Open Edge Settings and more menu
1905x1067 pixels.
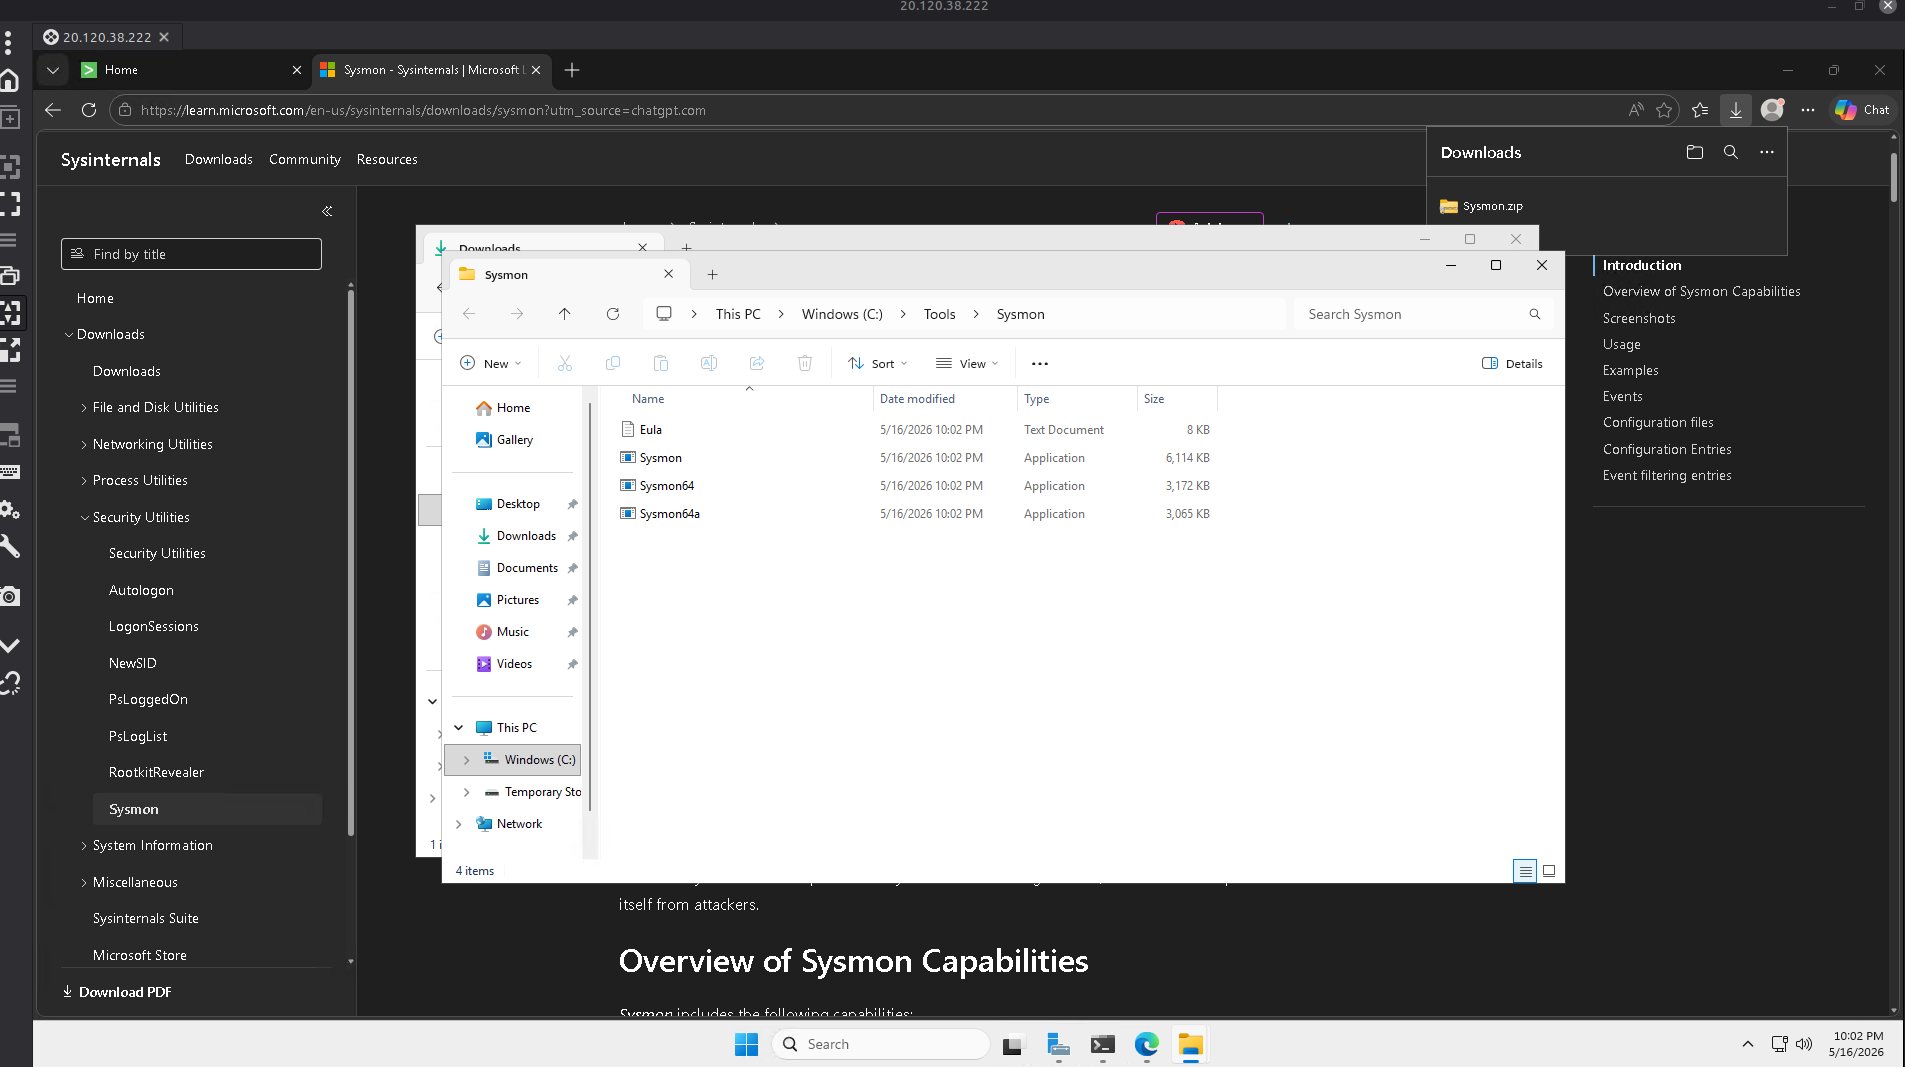tap(1808, 110)
